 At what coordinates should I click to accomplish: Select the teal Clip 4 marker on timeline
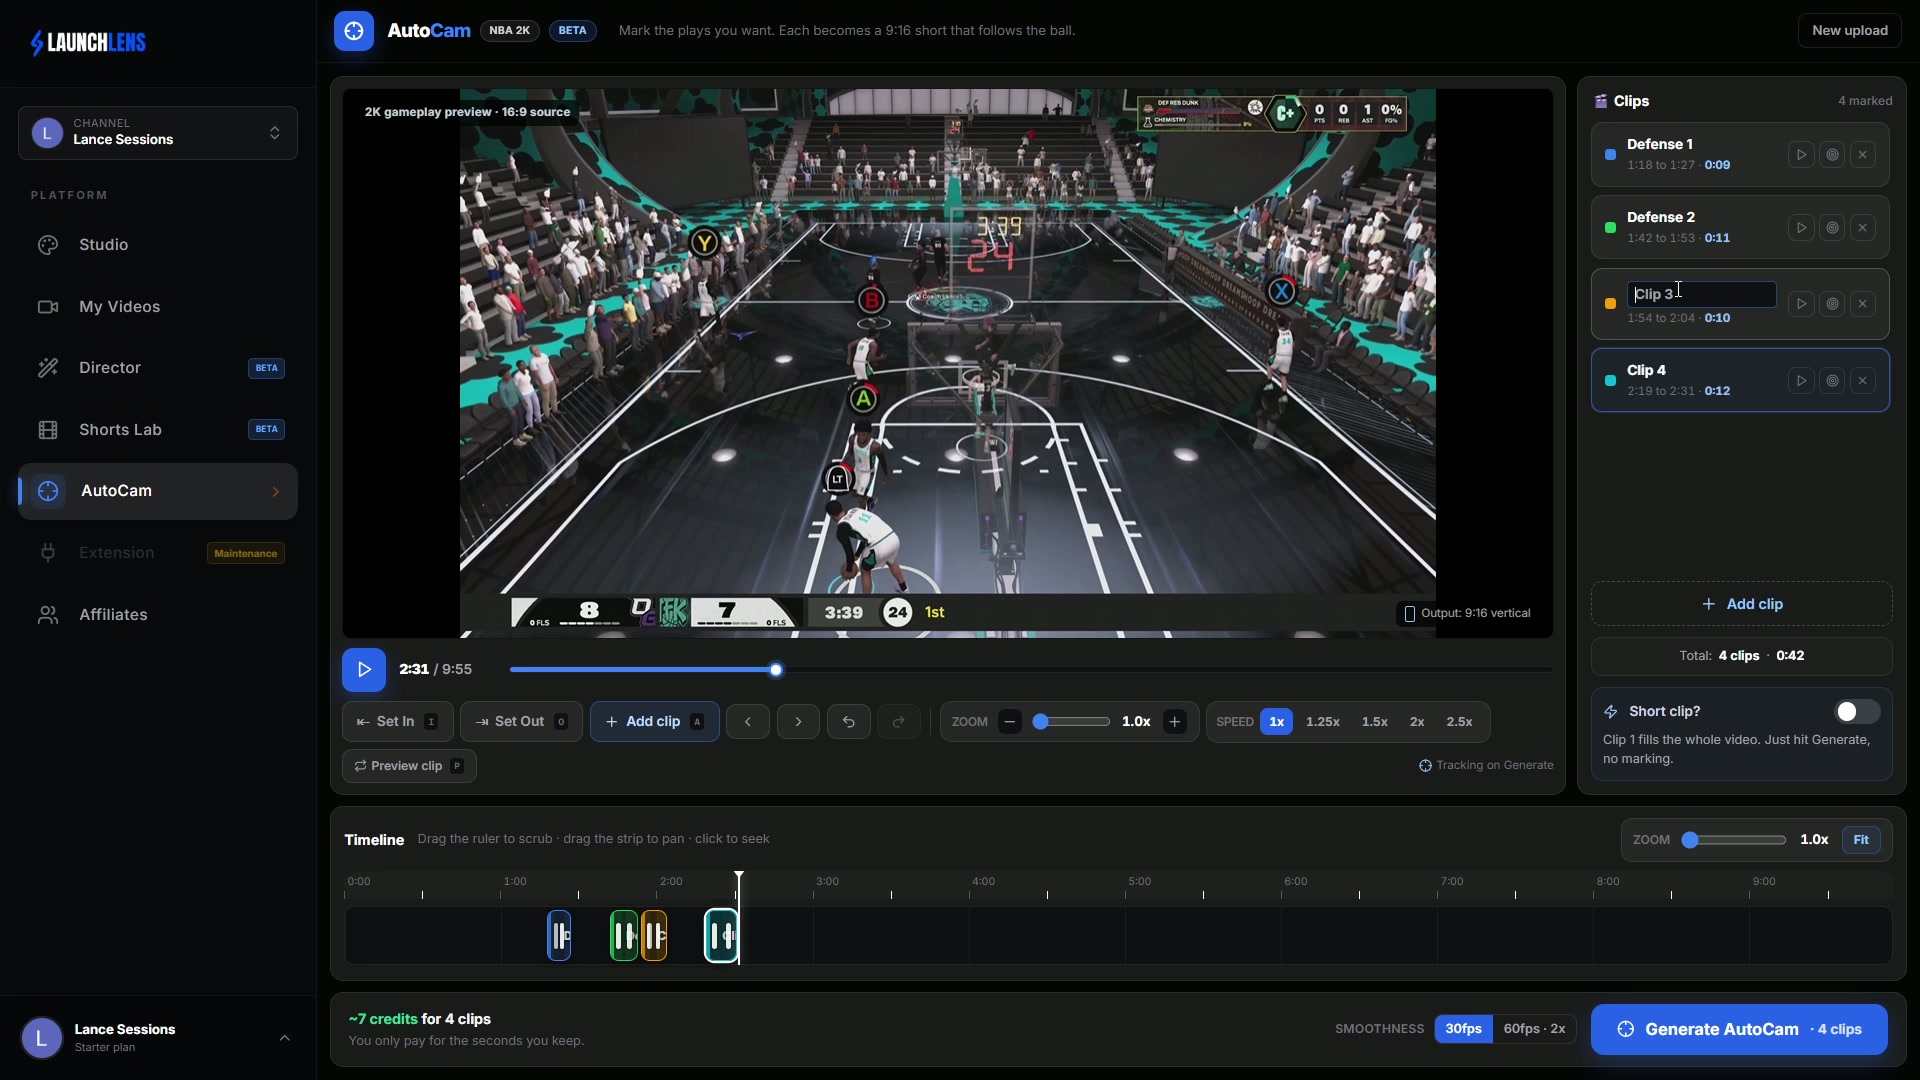point(721,937)
